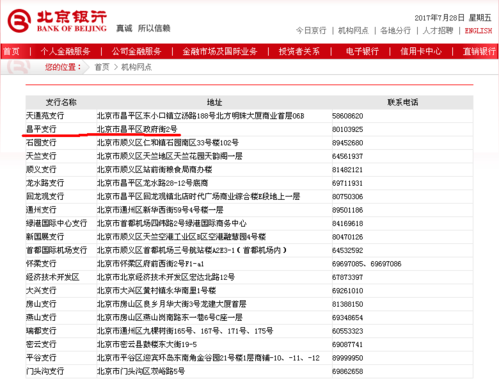Click phone number 67873397
499x388 pixels.
tap(348, 277)
